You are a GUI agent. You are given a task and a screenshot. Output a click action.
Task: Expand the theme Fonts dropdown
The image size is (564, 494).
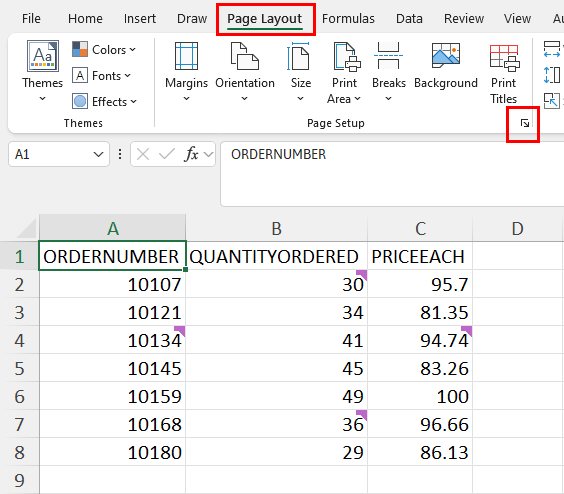point(102,76)
